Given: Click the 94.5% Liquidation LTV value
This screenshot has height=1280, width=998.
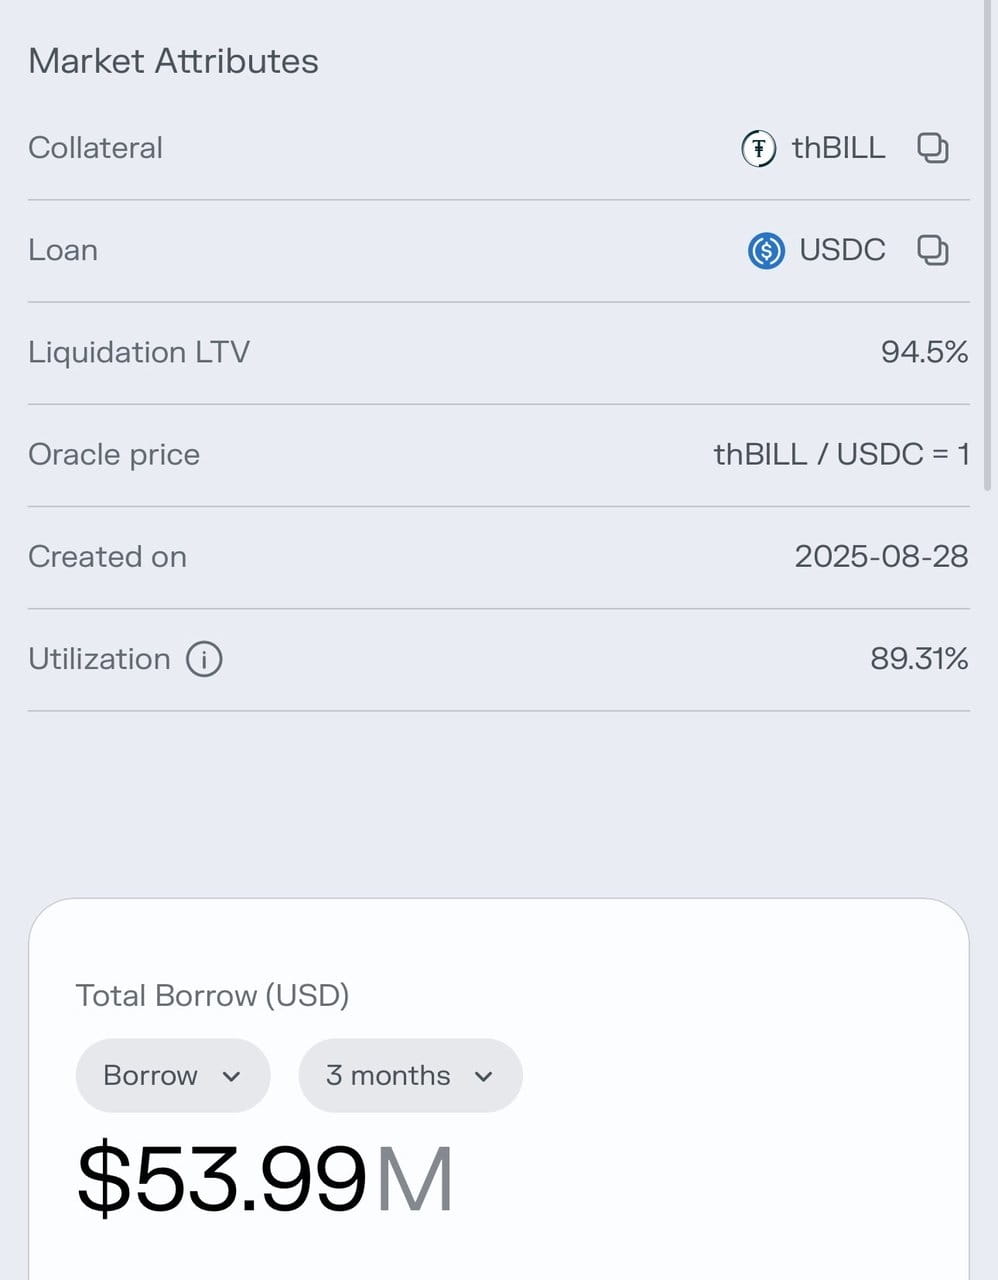Looking at the screenshot, I should pyautogui.click(x=924, y=352).
